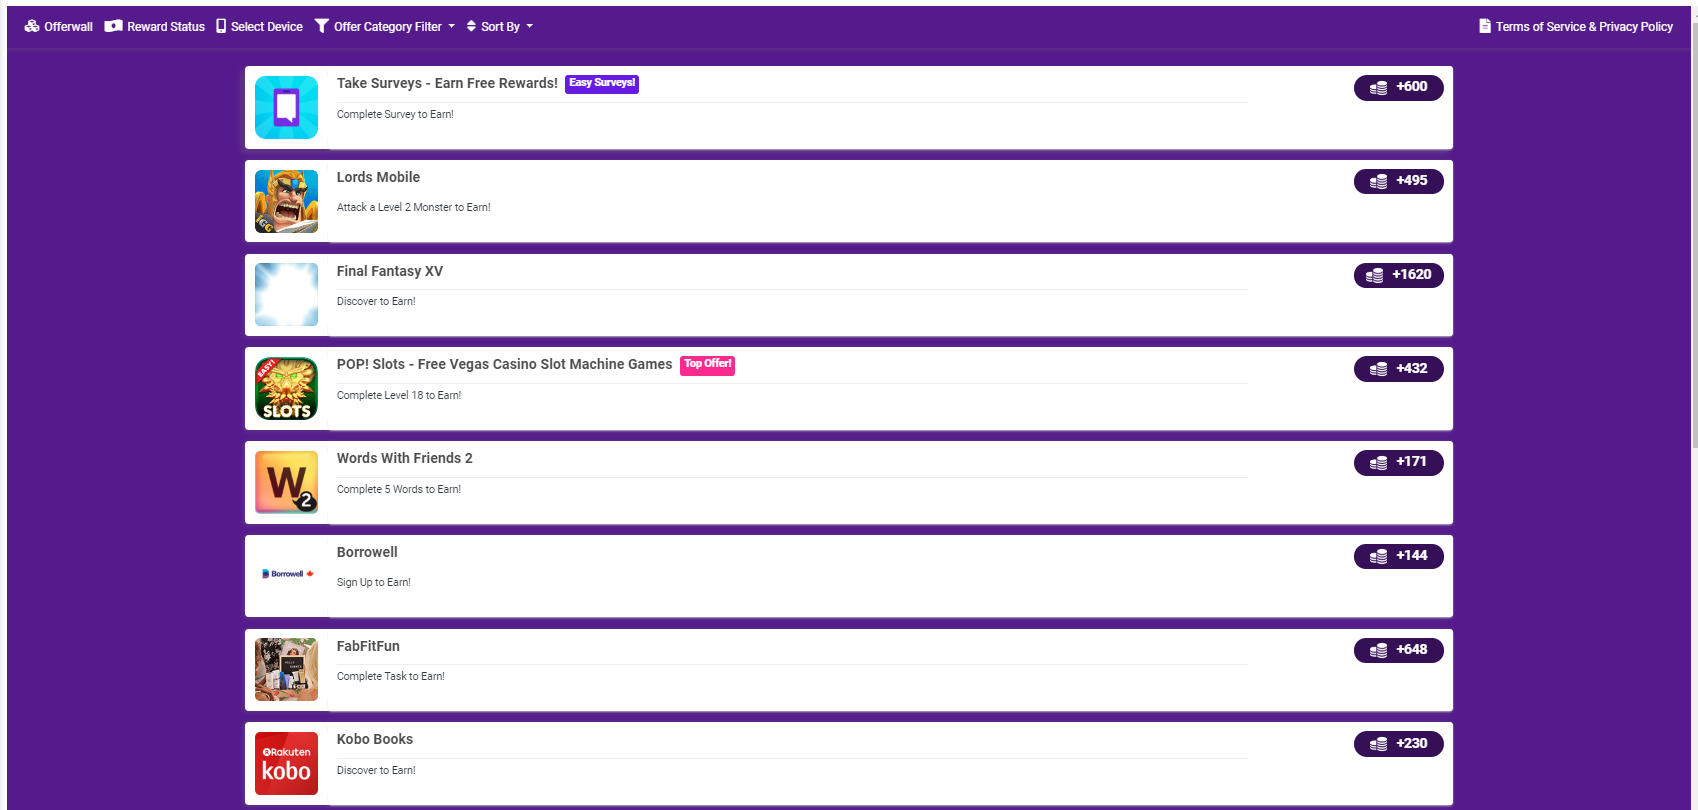Open the Offerwall menu item
1698x810 pixels.
click(x=58, y=27)
